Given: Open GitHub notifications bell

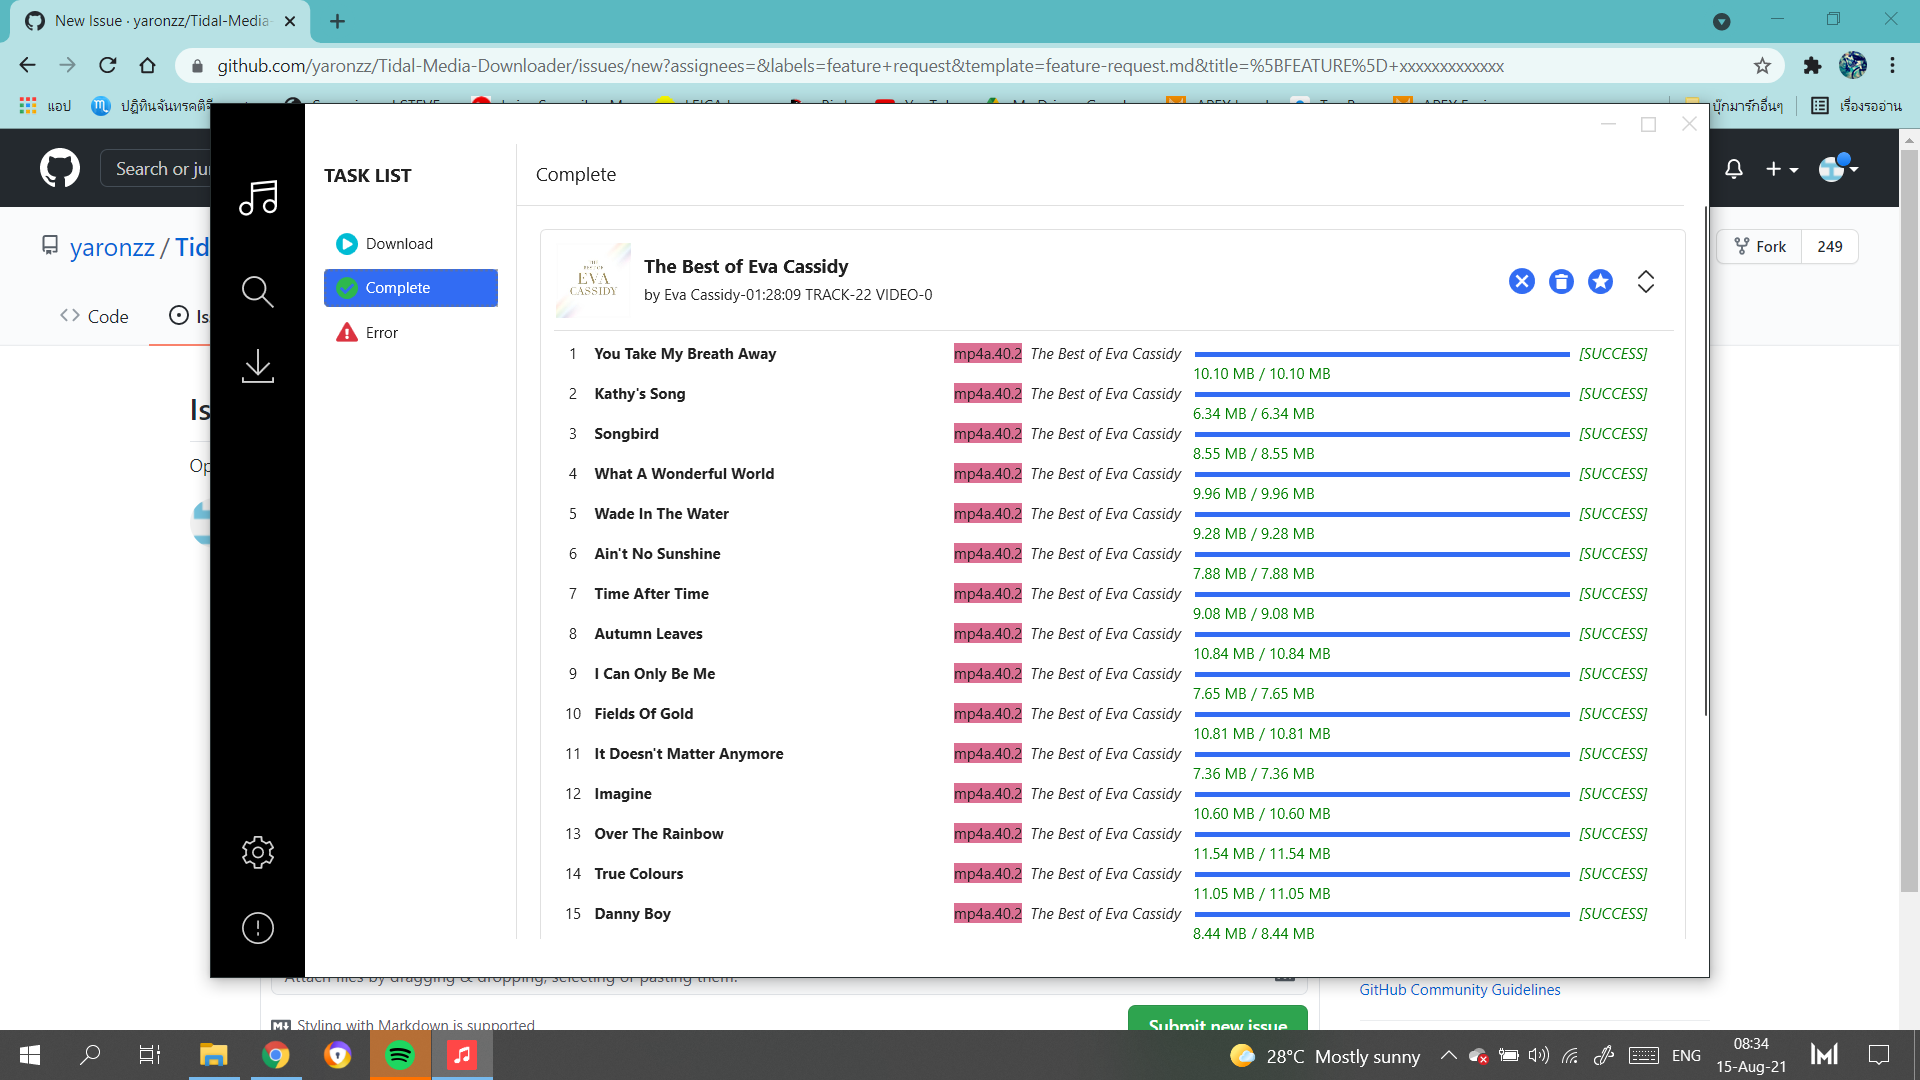Looking at the screenshot, I should 1733,169.
